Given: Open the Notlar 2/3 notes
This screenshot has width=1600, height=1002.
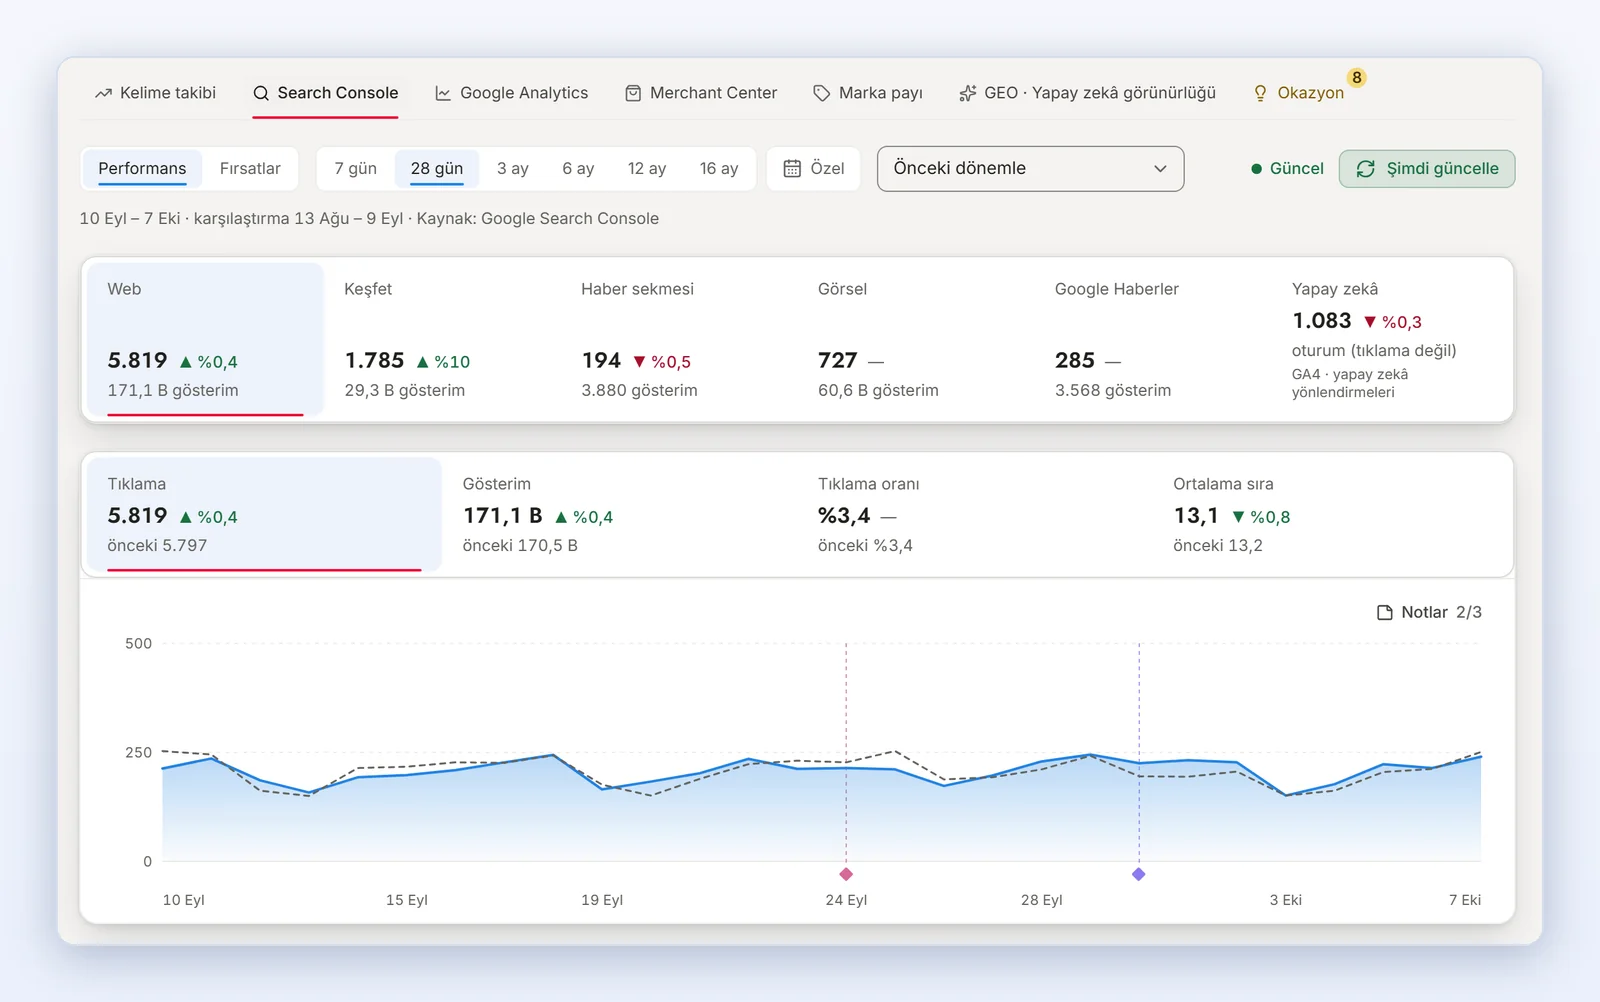Looking at the screenshot, I should pyautogui.click(x=1429, y=612).
